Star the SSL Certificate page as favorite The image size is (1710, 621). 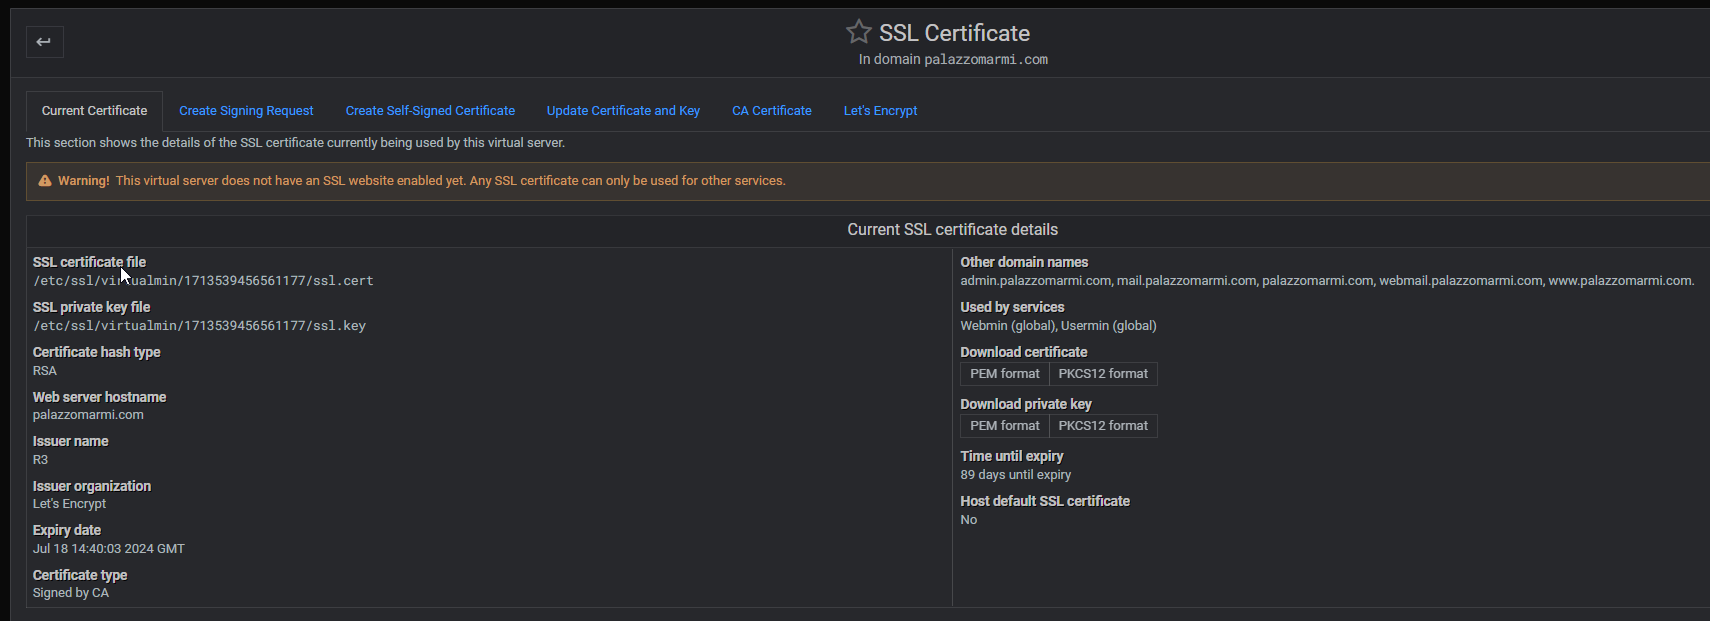click(858, 32)
